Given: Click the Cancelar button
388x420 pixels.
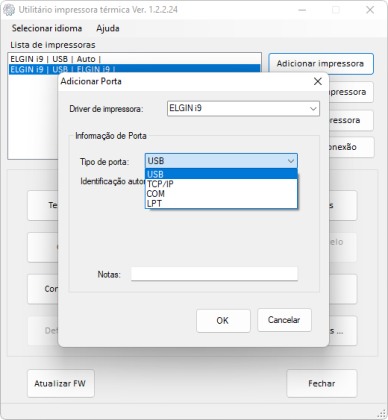Looking at the screenshot, I should [x=284, y=320].
